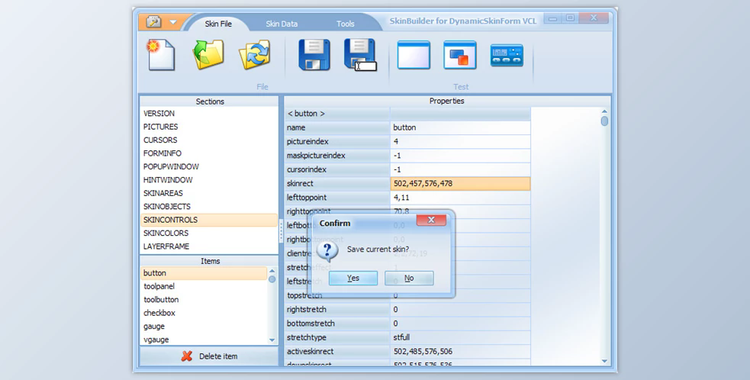
Task: Edit the lefttoppoint value 4,11
Action: tap(460, 197)
